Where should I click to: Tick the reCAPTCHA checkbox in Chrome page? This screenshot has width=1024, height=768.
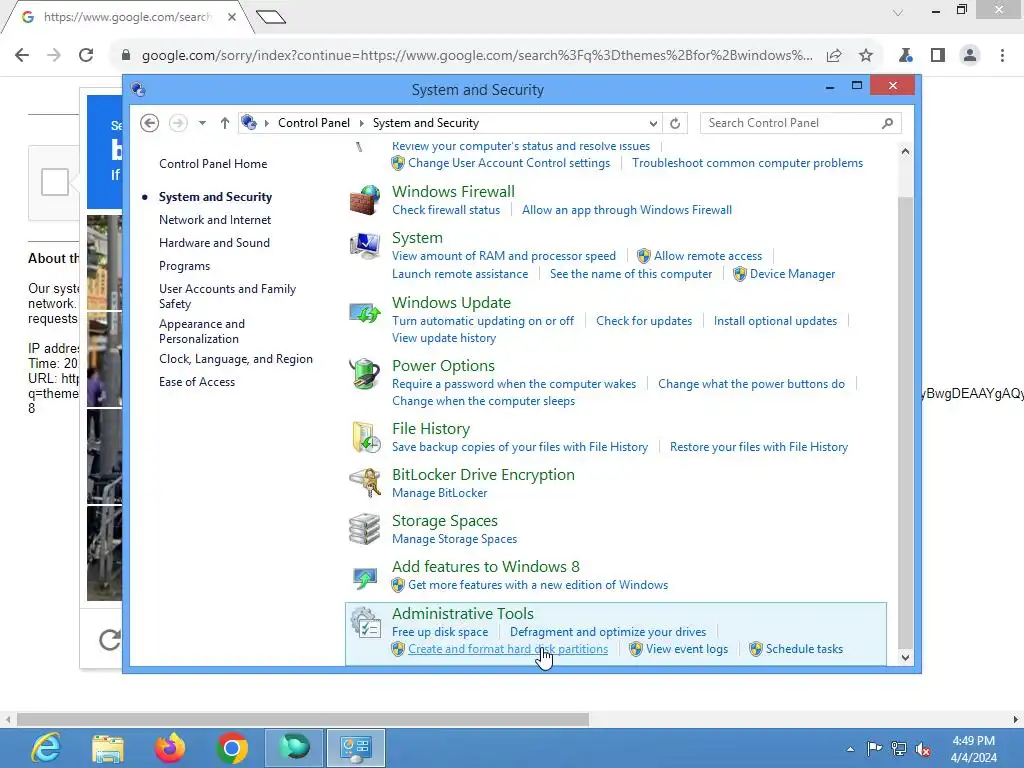(55, 182)
